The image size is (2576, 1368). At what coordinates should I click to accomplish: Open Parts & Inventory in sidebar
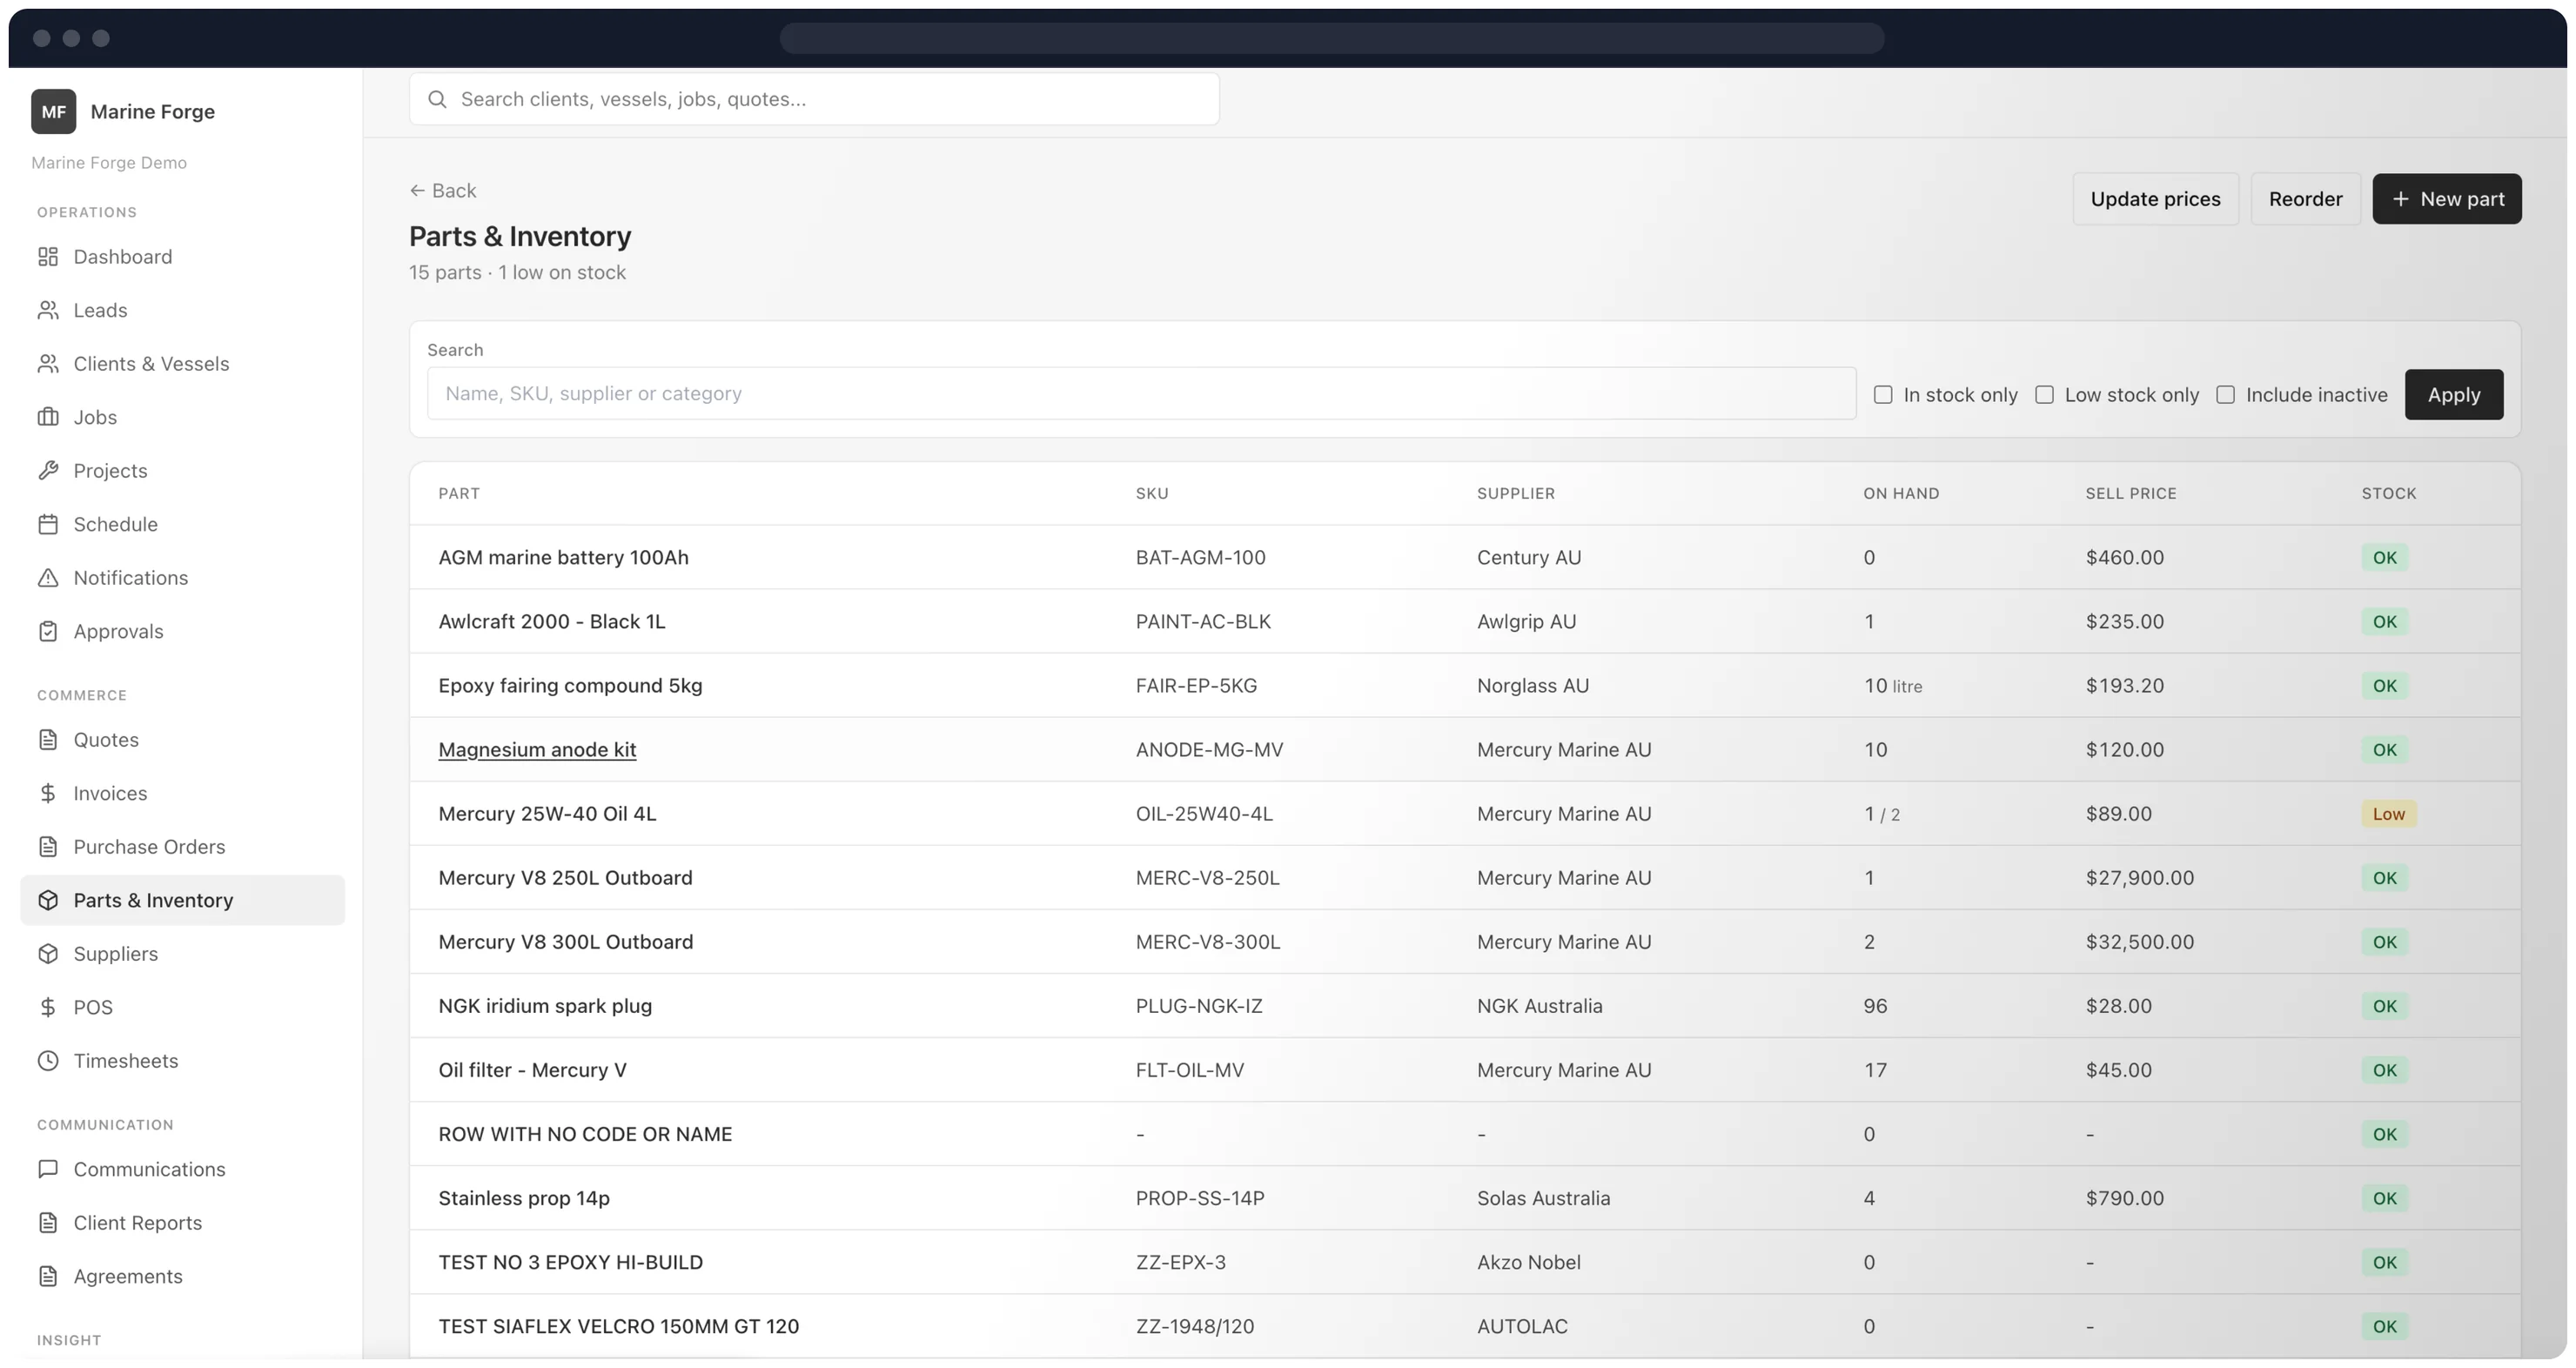tap(182, 900)
